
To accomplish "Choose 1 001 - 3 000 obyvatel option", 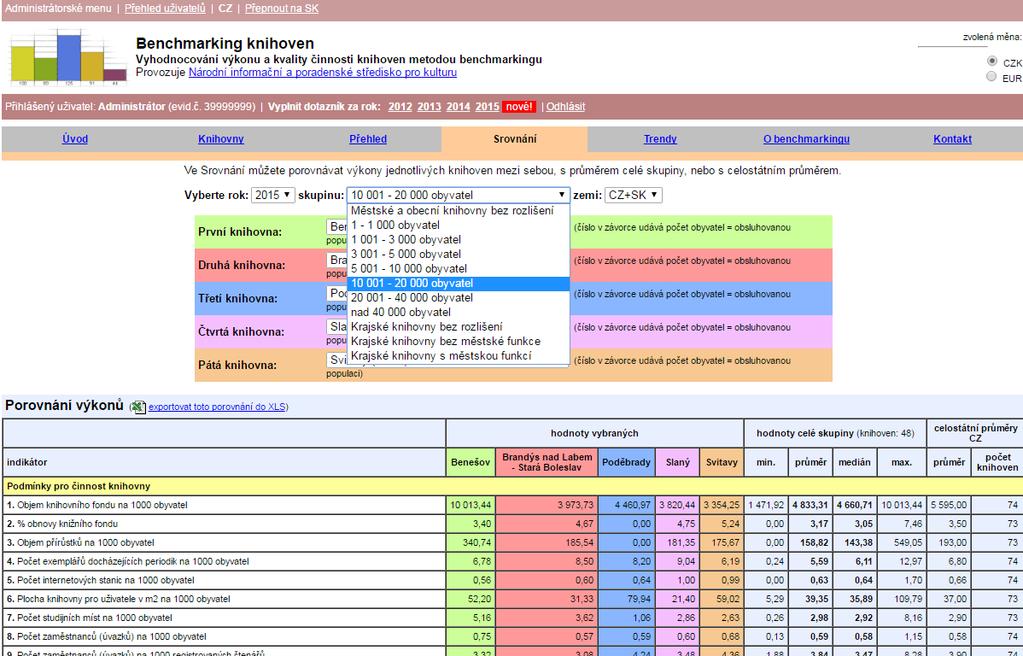I will 458,240.
